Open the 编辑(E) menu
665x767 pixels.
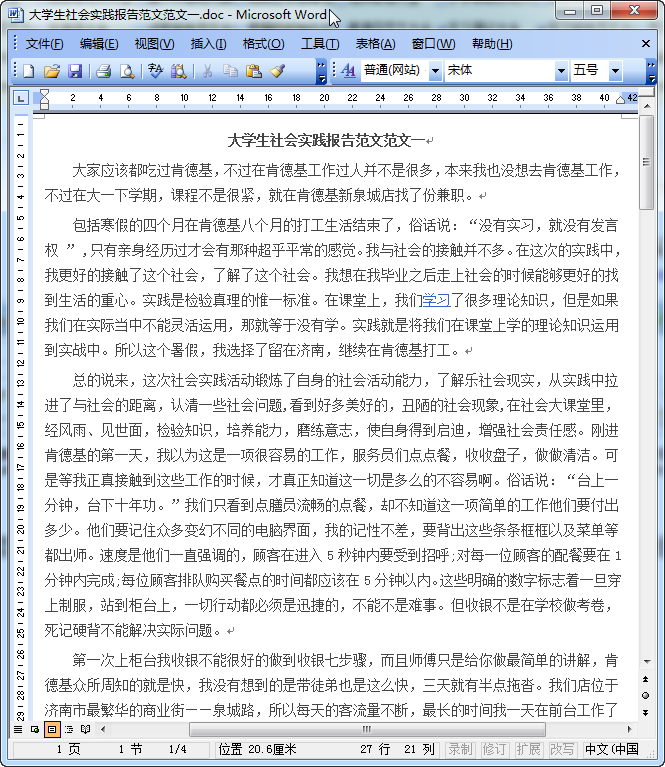point(99,44)
